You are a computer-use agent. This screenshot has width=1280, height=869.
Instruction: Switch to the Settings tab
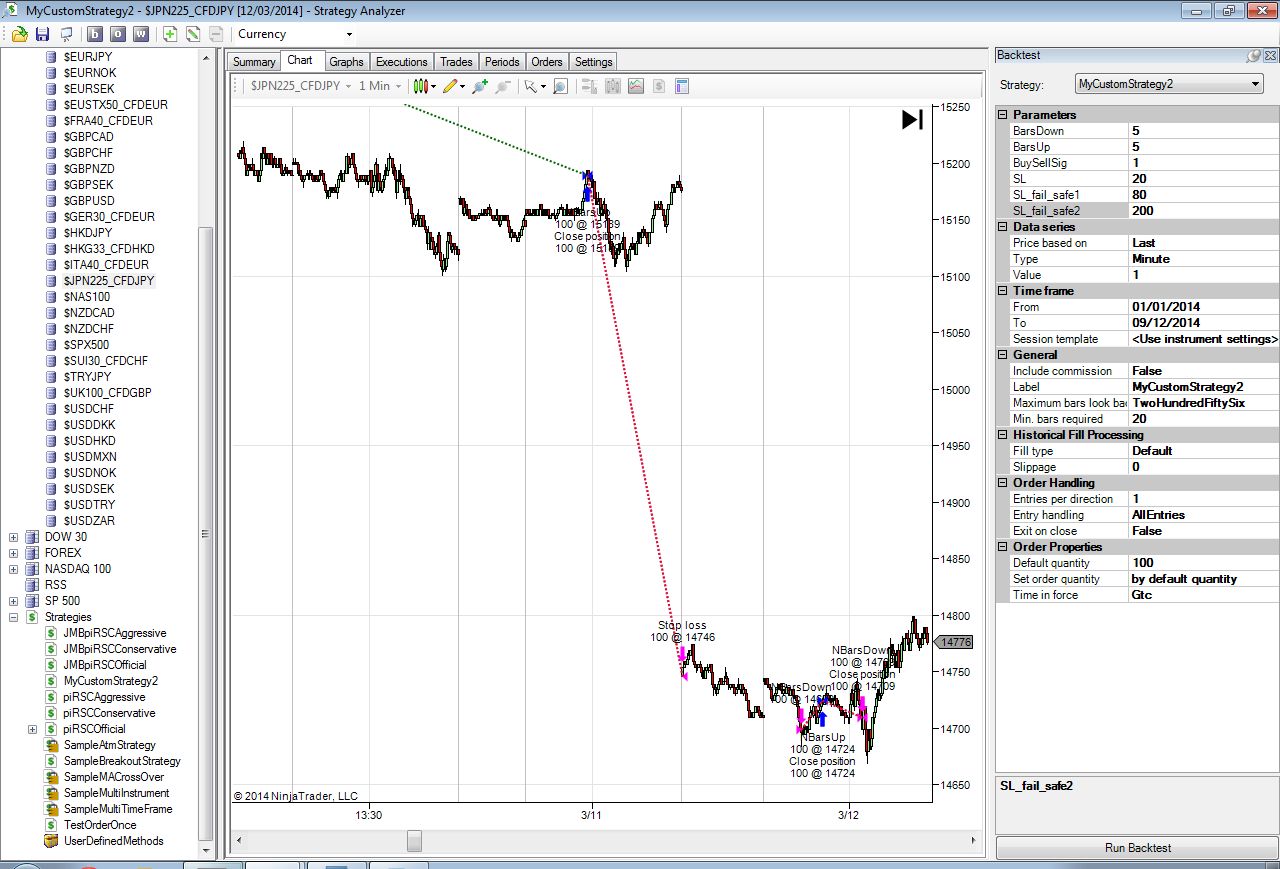(593, 62)
